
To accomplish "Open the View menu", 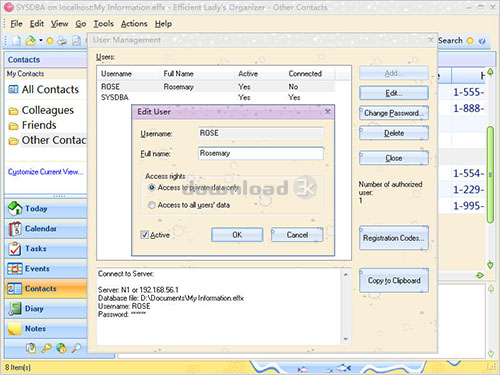I will click(x=59, y=24).
